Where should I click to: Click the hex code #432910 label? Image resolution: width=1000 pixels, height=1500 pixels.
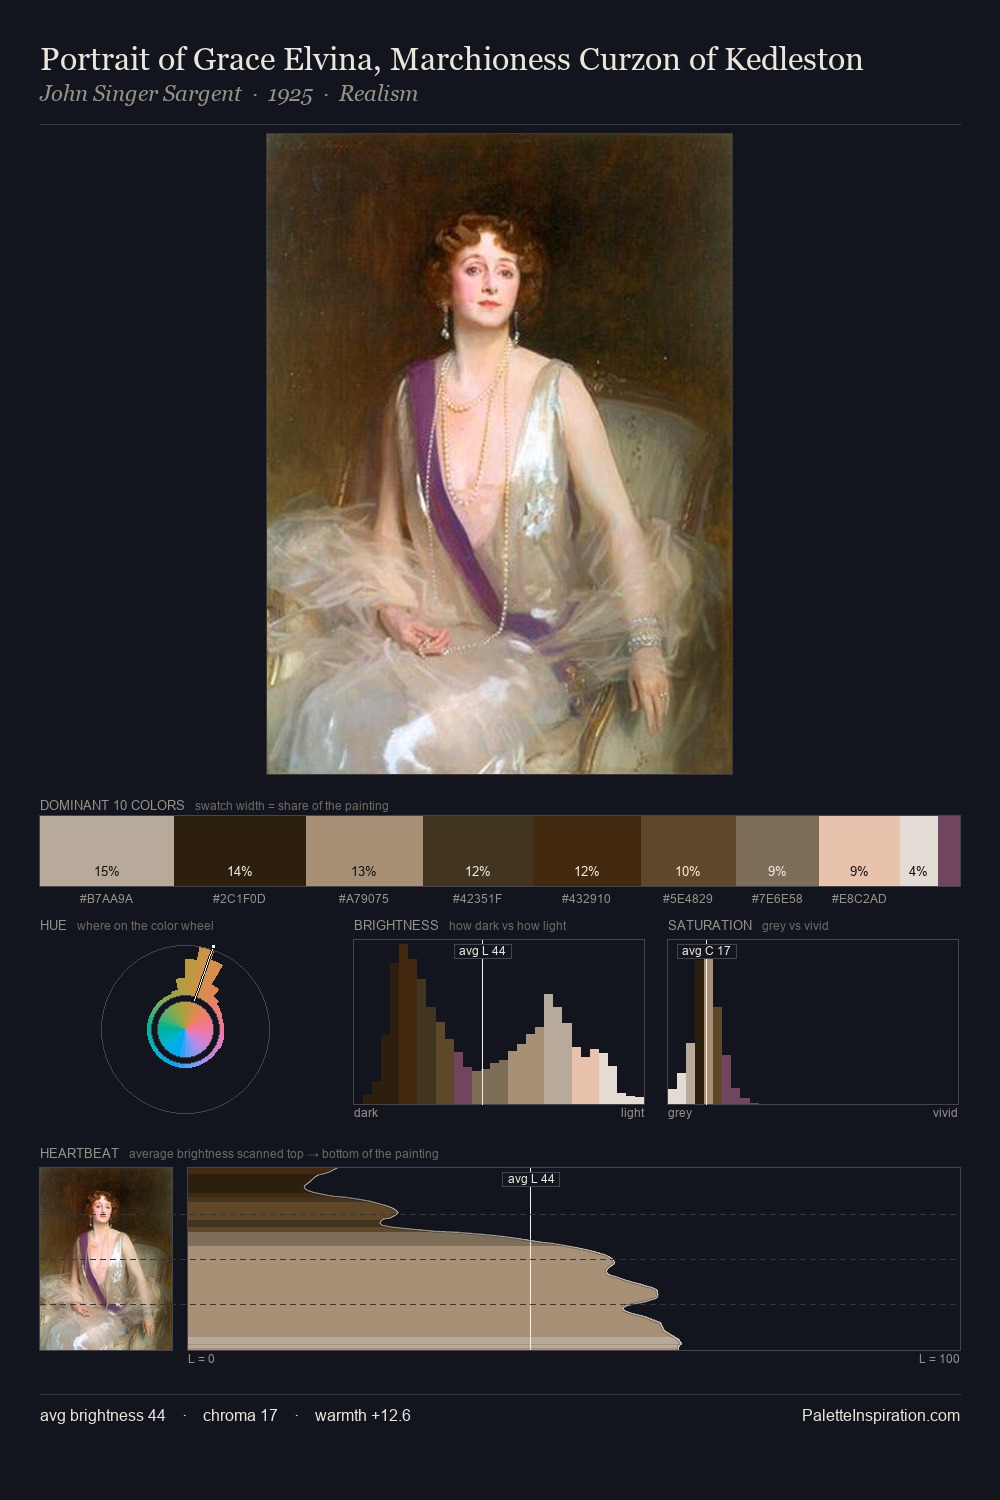[586, 899]
